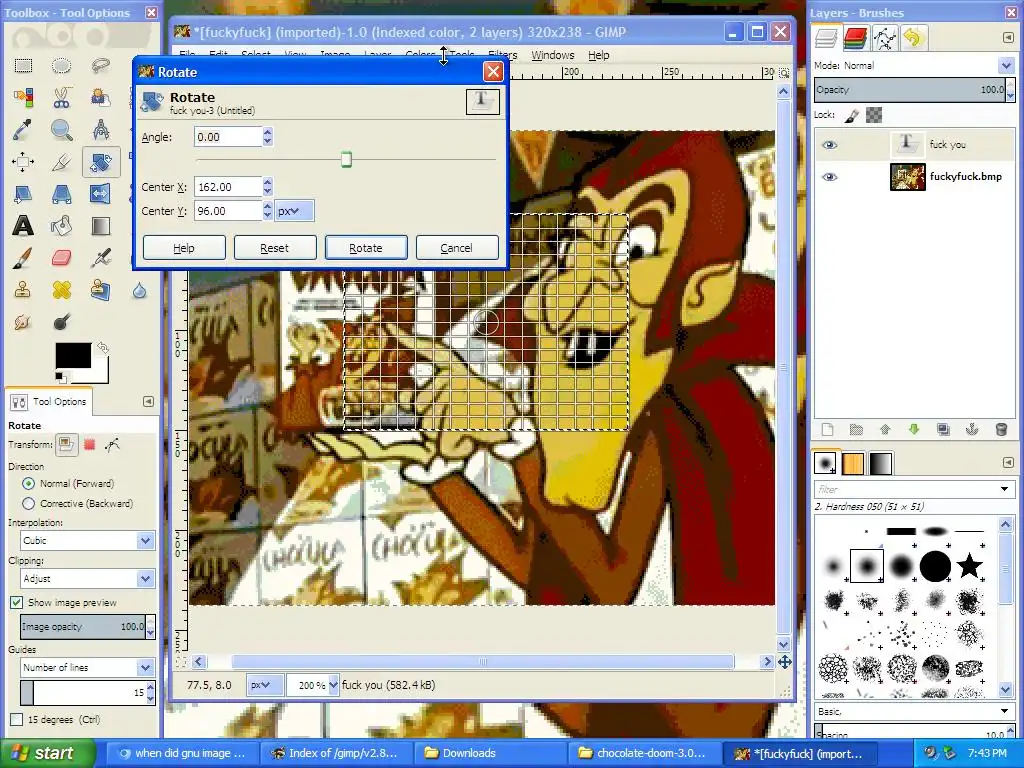Select the Rectangle Select tool
The height and width of the screenshot is (768, 1024).
24,65
